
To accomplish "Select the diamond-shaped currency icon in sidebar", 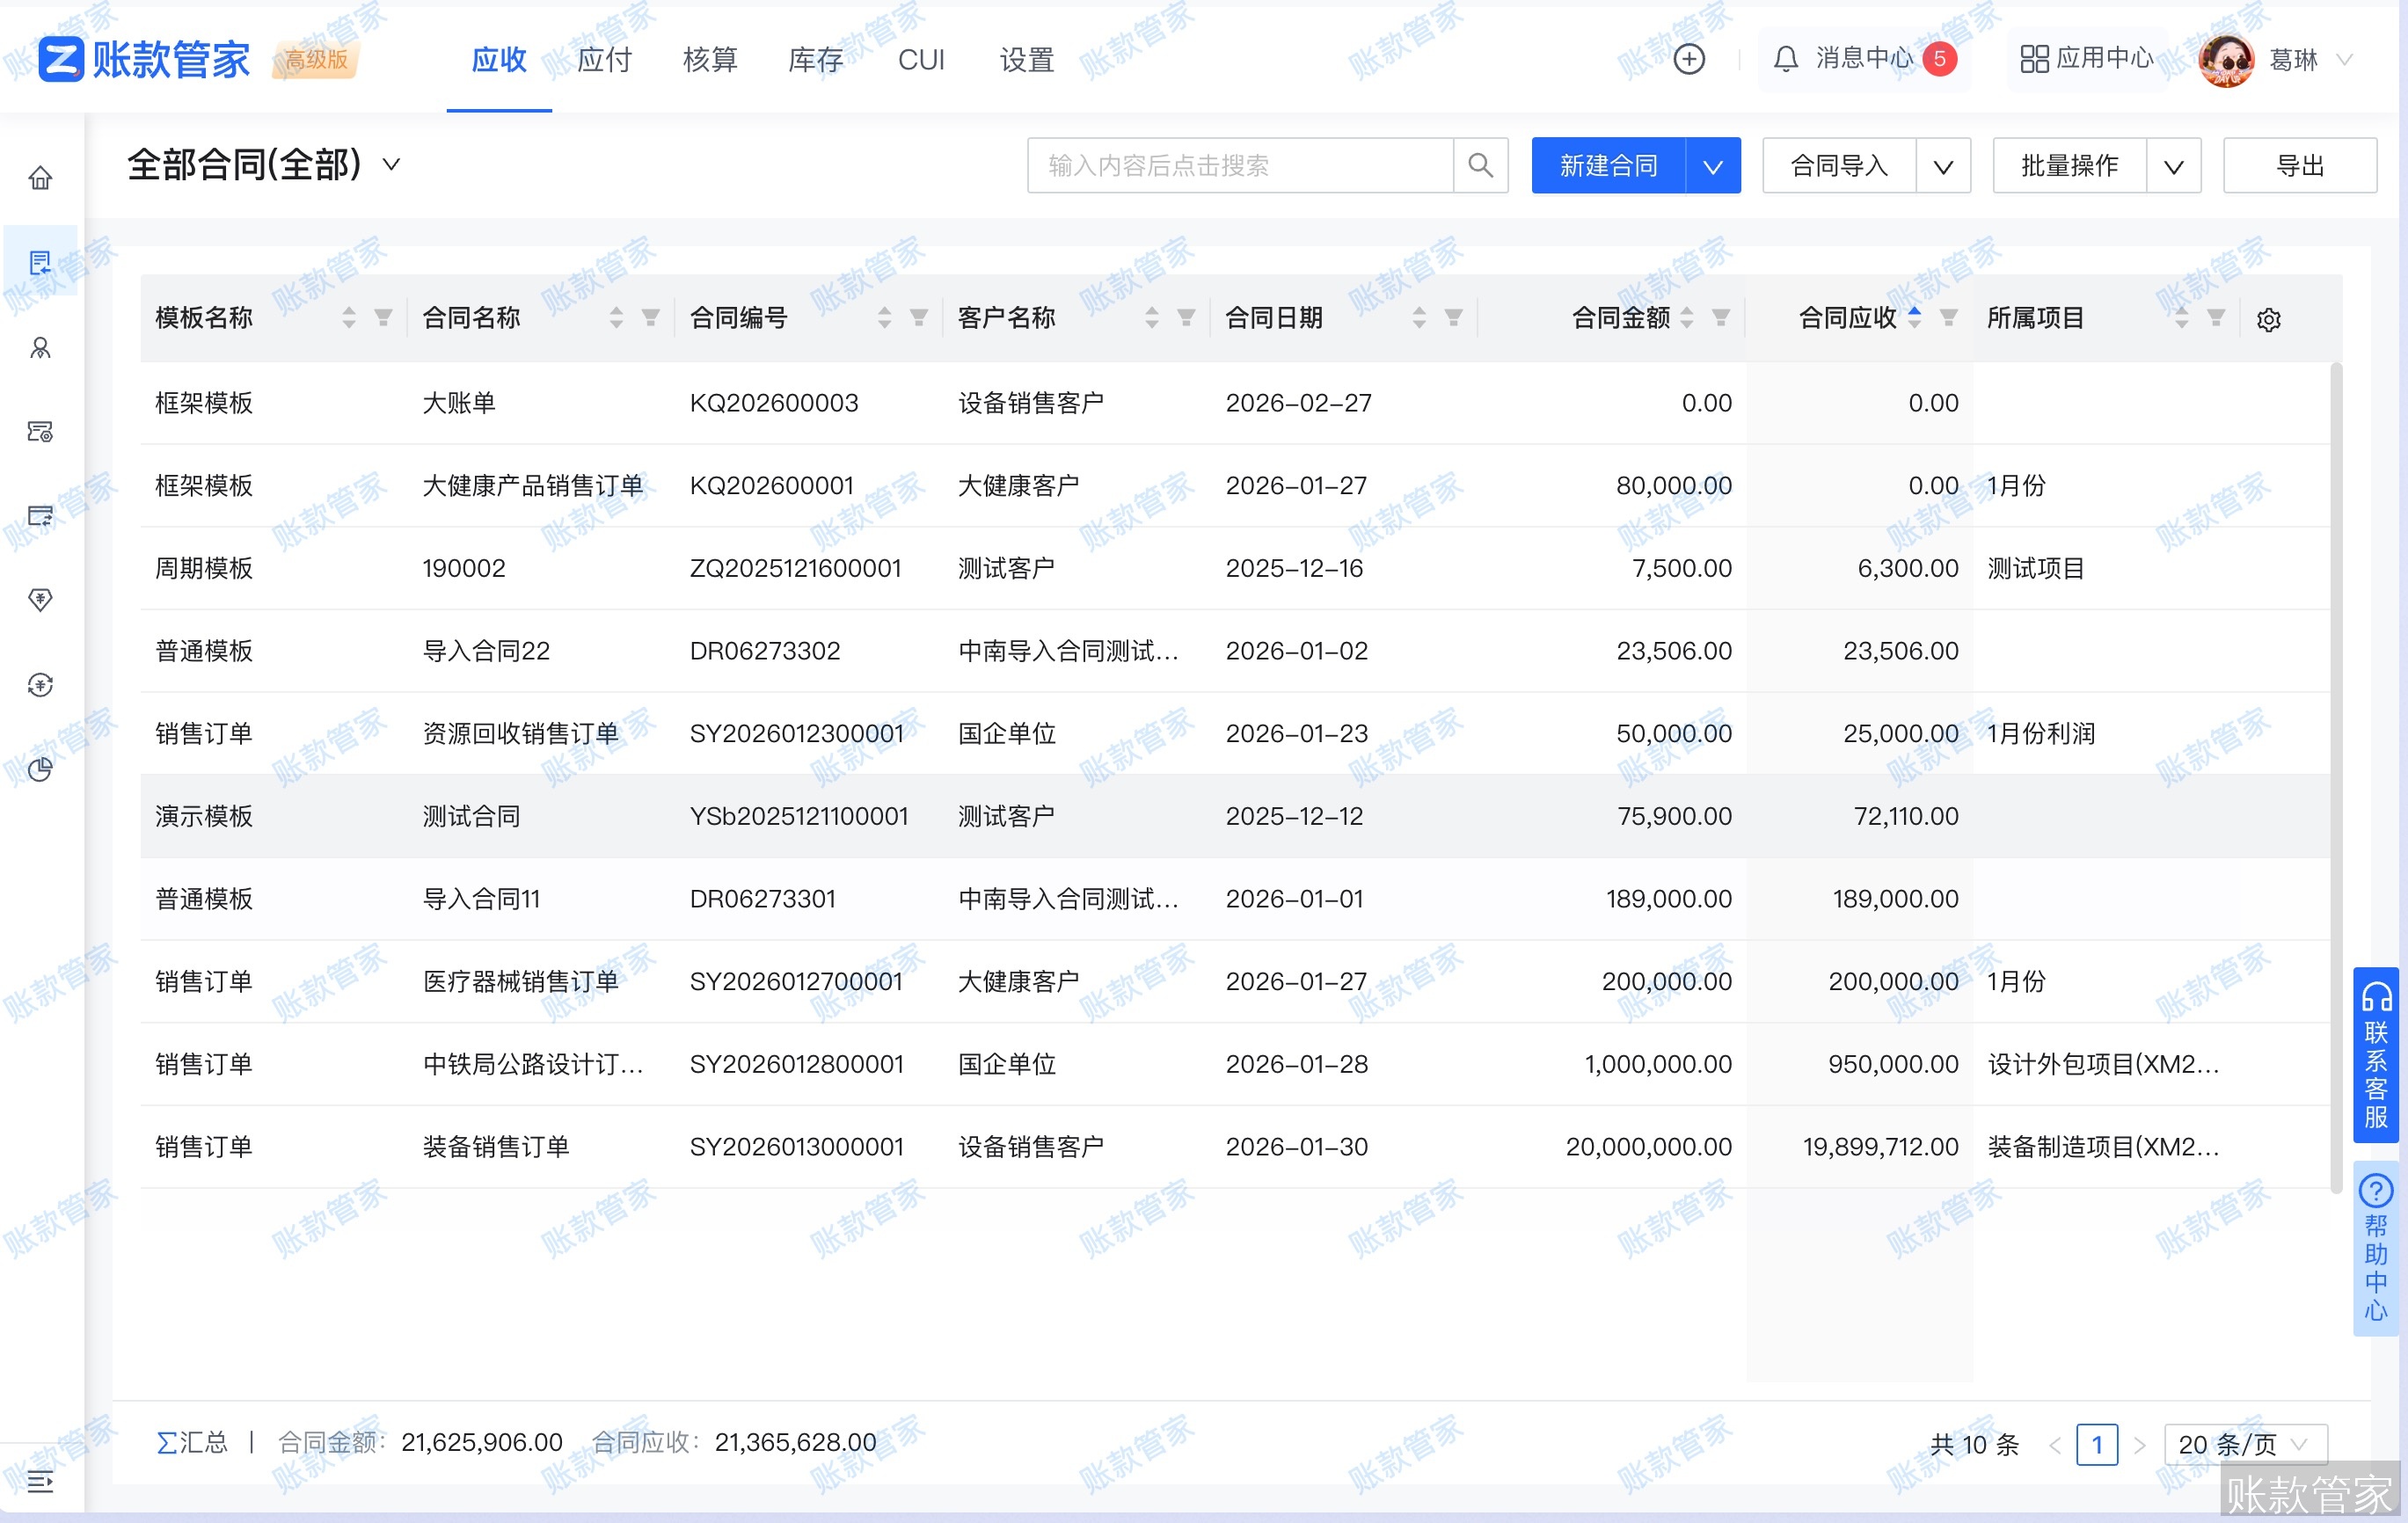I will (x=40, y=600).
